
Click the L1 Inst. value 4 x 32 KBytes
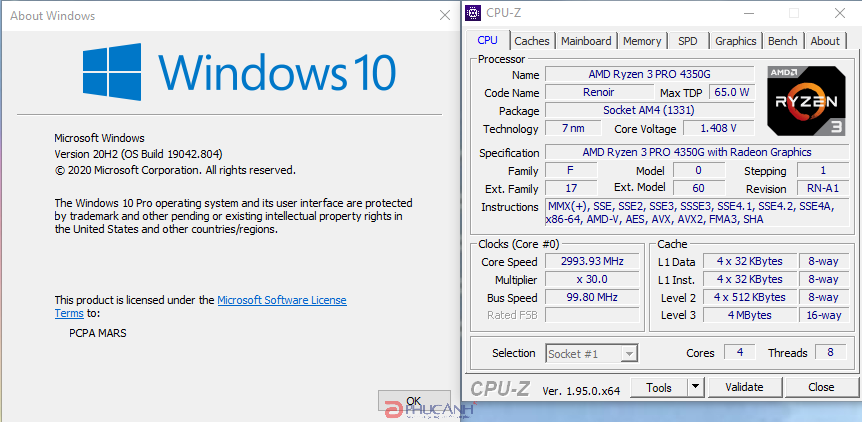[x=750, y=279]
